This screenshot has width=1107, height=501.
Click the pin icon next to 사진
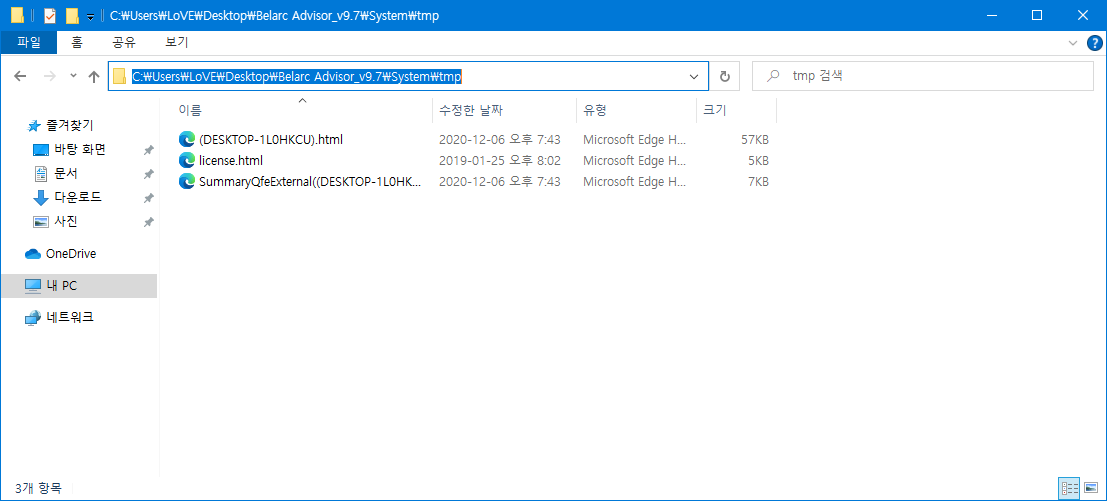[x=148, y=222]
